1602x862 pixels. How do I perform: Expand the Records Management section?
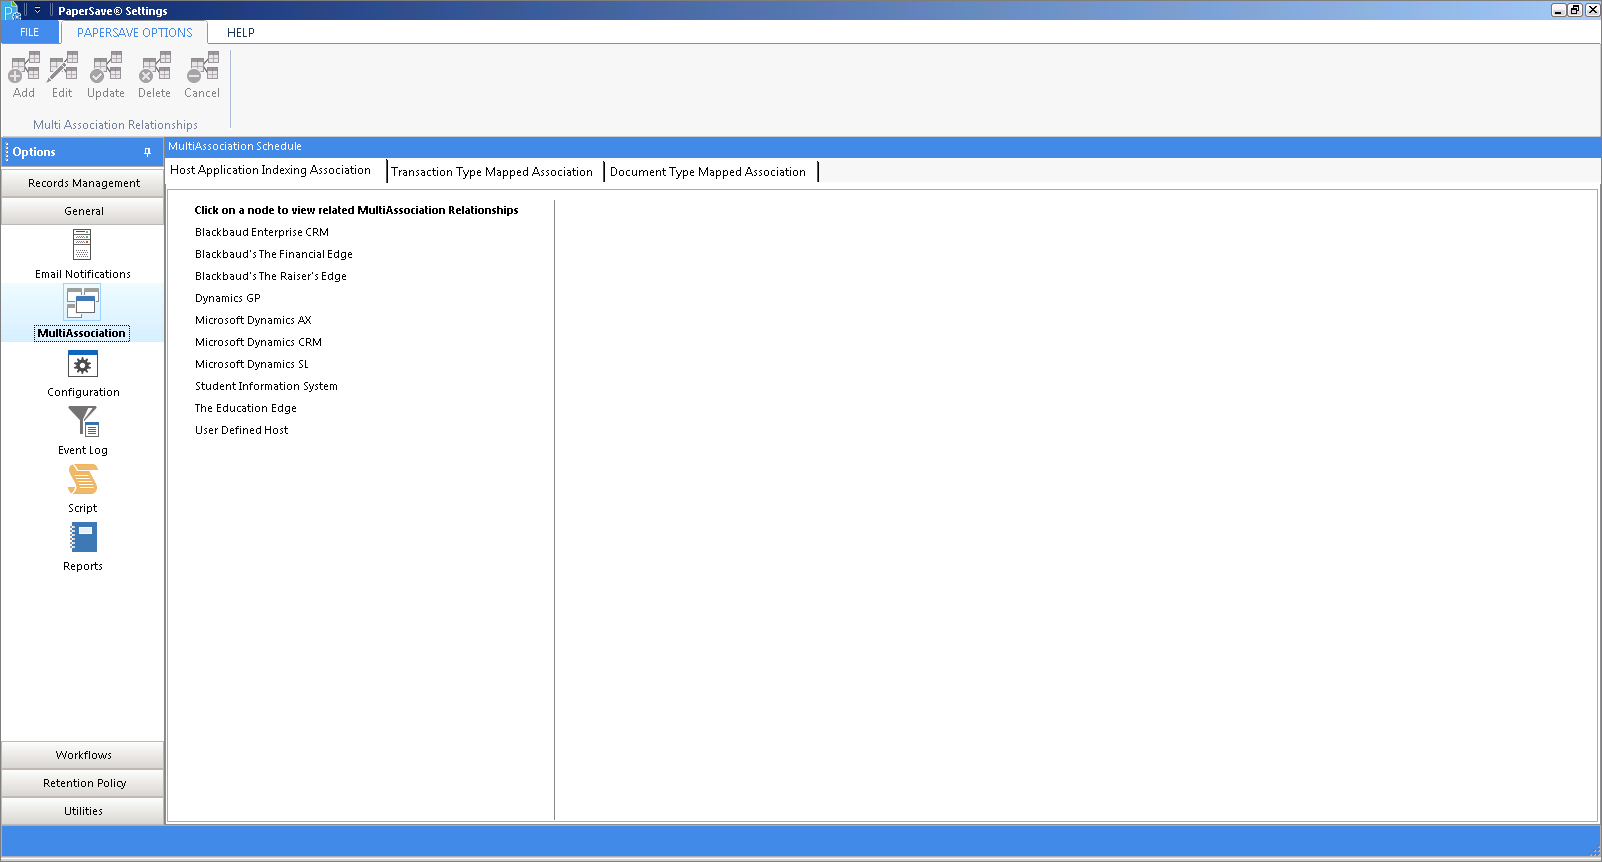pyautogui.click(x=83, y=183)
